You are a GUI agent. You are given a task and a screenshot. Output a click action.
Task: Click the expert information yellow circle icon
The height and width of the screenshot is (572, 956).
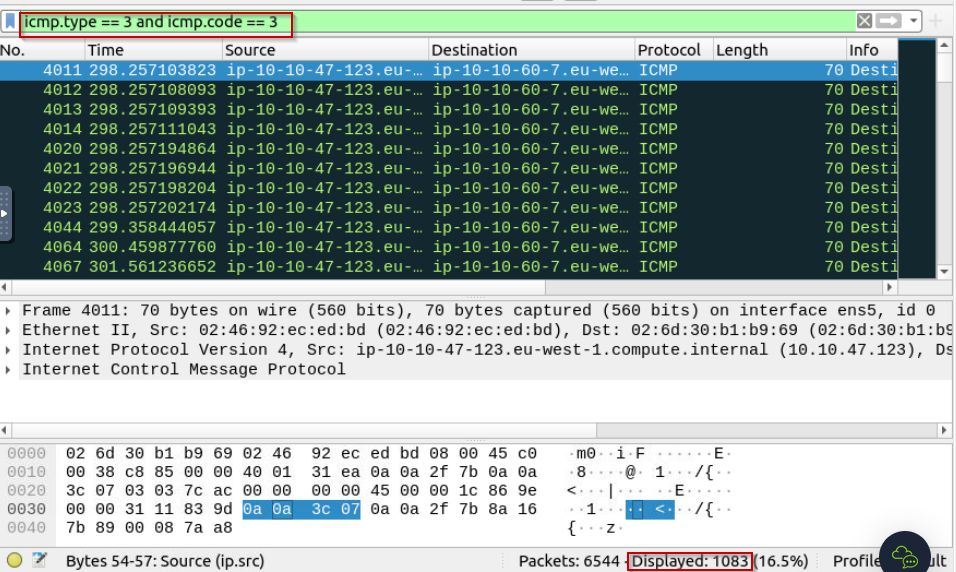coord(15,560)
